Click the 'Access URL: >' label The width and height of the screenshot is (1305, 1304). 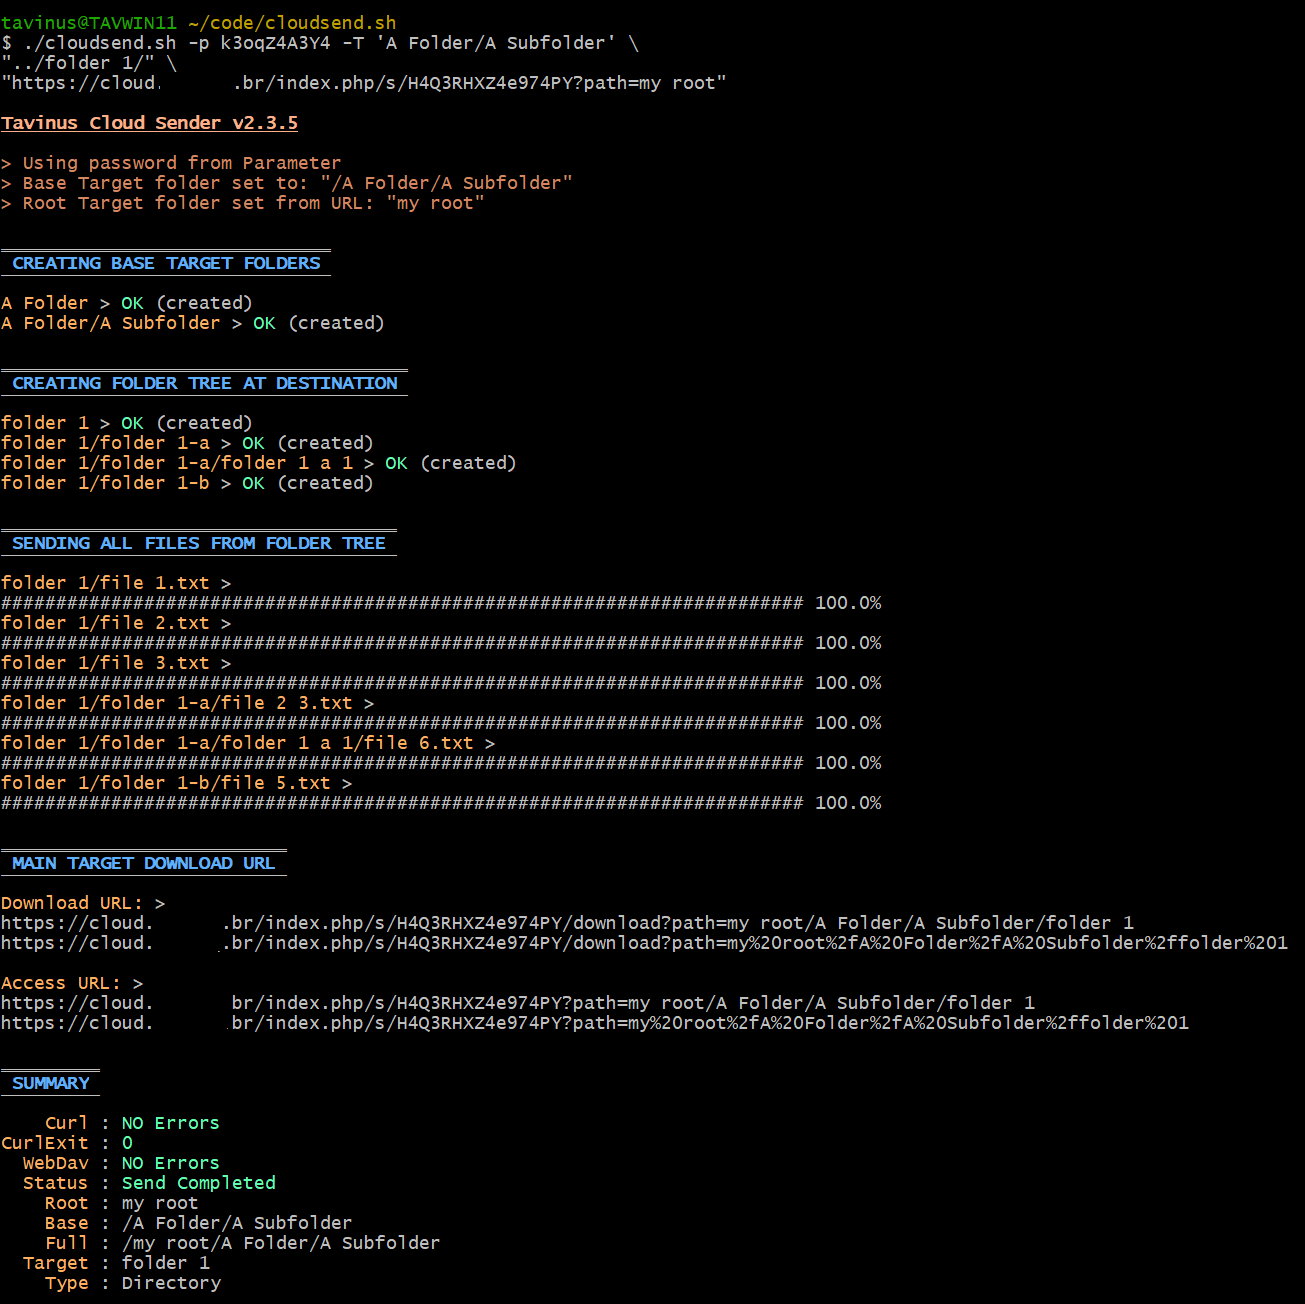click(x=72, y=983)
